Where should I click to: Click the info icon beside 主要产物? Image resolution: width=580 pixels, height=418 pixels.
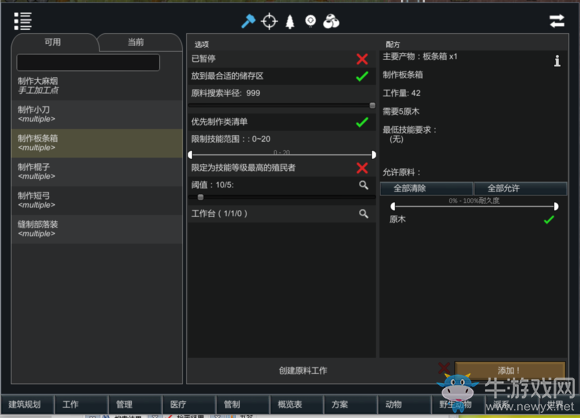(x=557, y=61)
